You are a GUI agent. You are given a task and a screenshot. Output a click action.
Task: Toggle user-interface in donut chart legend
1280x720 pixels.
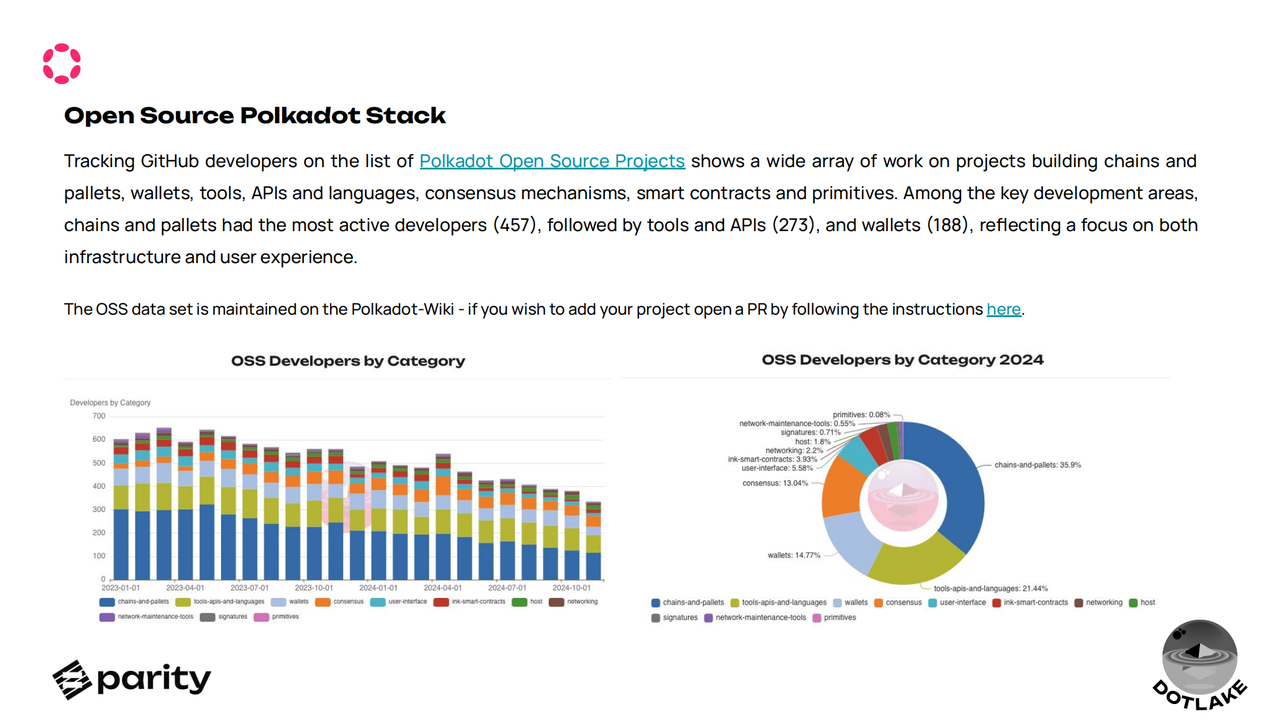click(x=956, y=603)
